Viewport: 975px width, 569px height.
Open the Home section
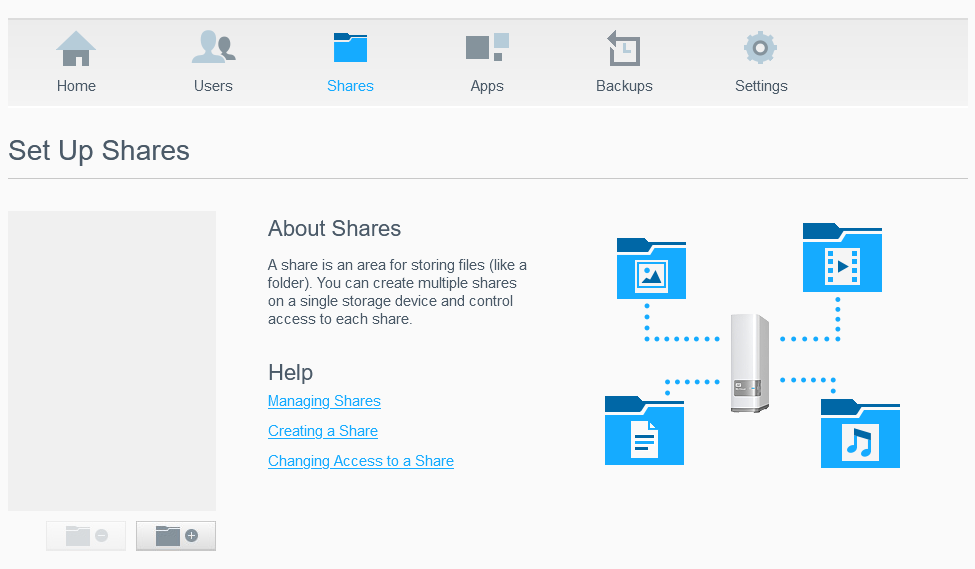point(76,62)
